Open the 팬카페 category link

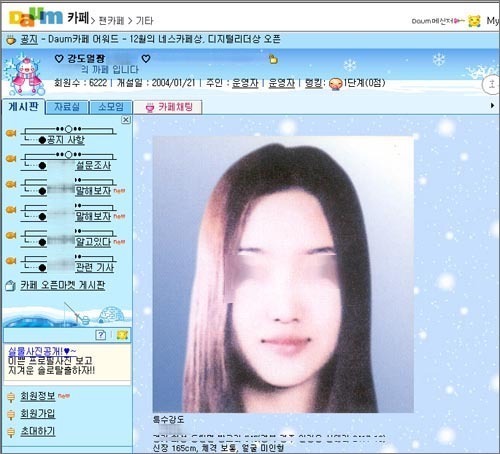coord(111,21)
